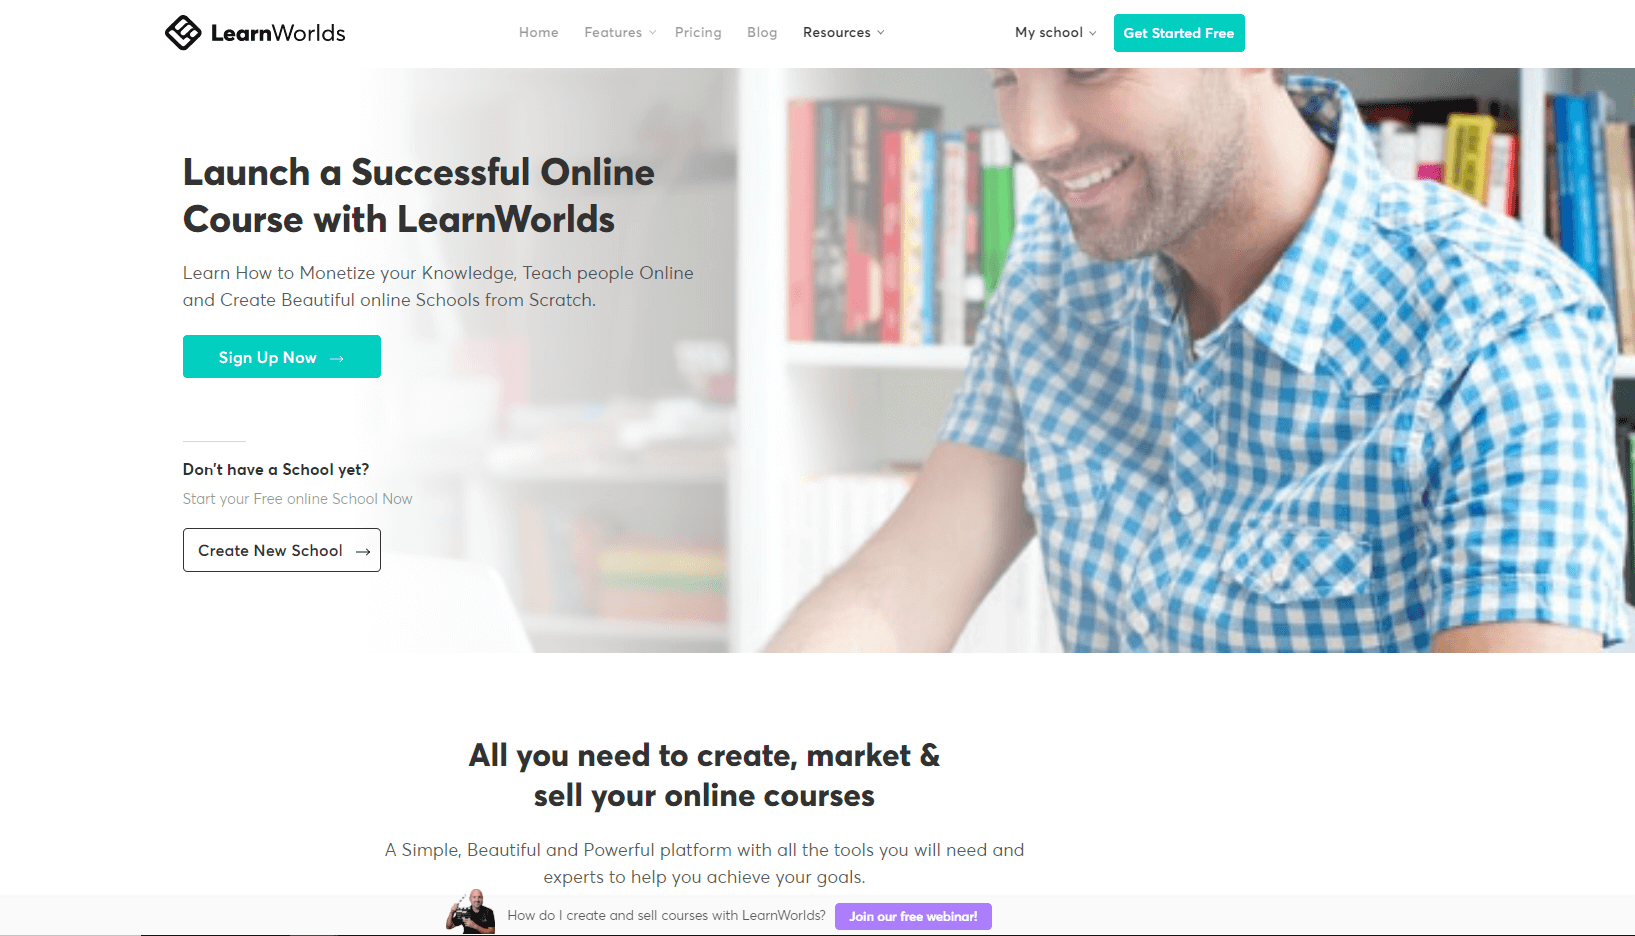The image size is (1635, 936).
Task: Open the Resources menu label
Action: (837, 33)
